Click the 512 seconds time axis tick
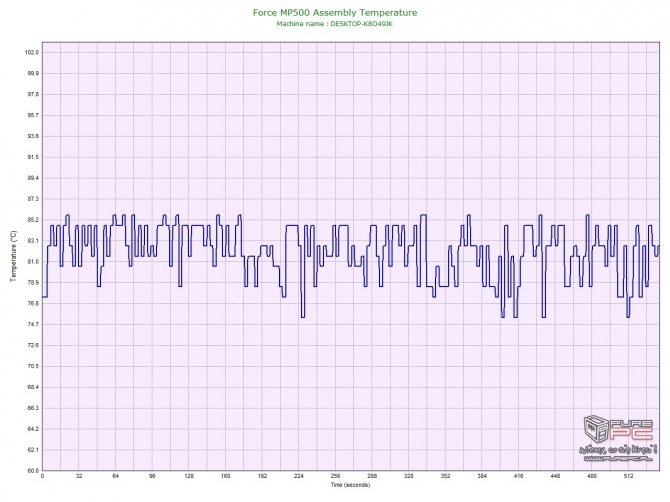The width and height of the screenshot is (670, 502). tap(628, 476)
